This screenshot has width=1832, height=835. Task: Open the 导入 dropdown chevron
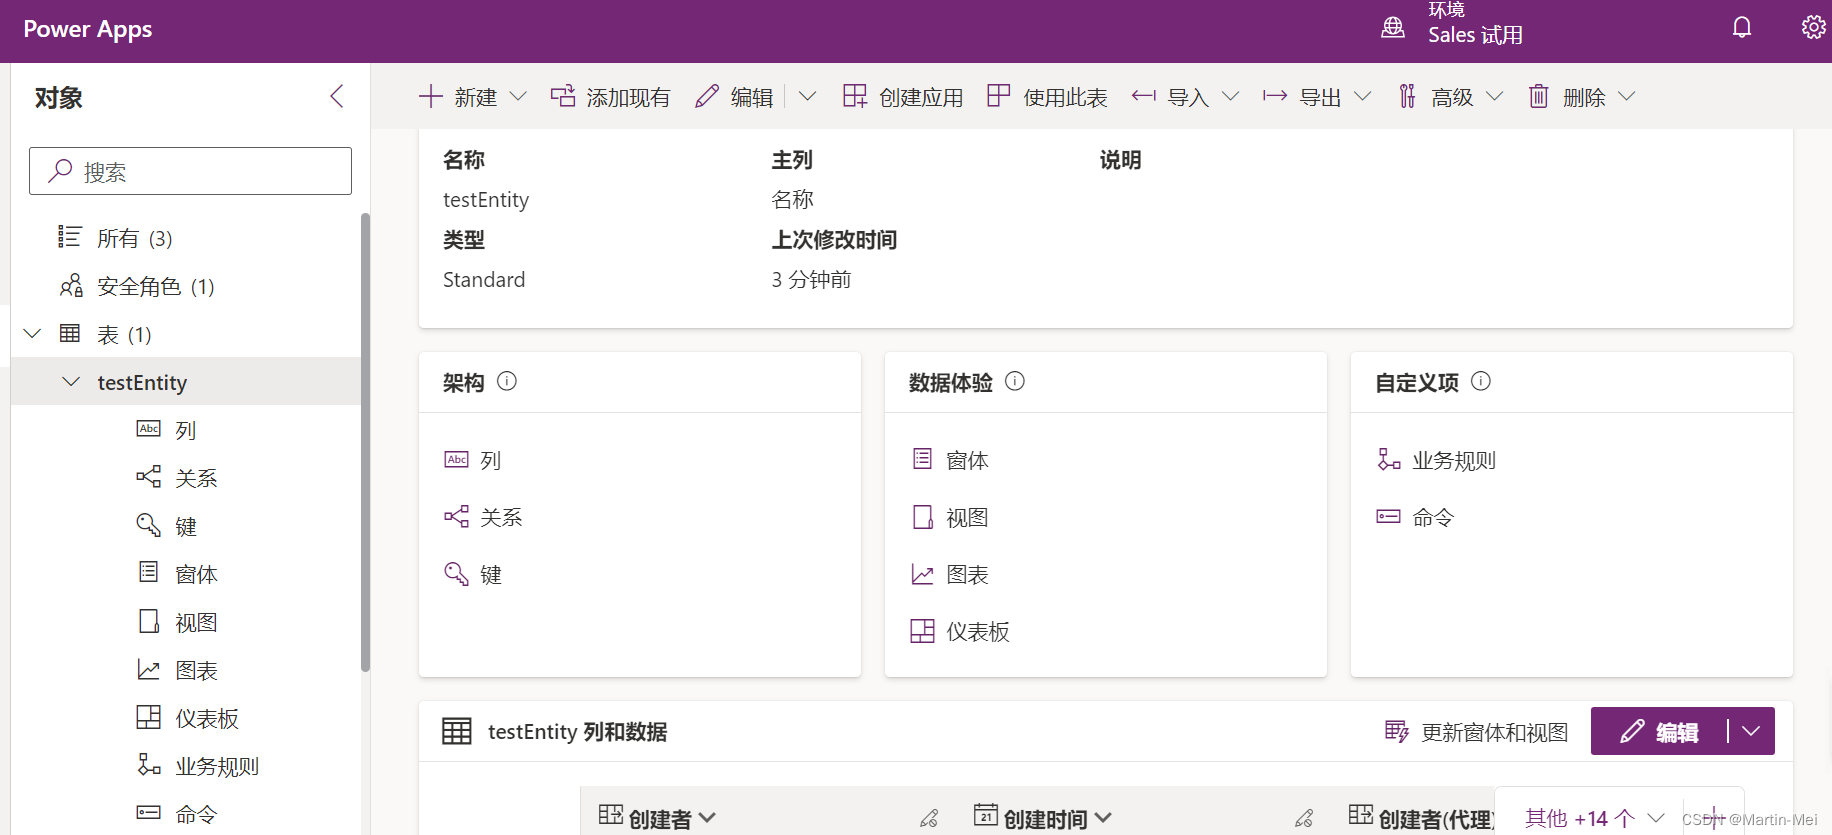coord(1231,96)
